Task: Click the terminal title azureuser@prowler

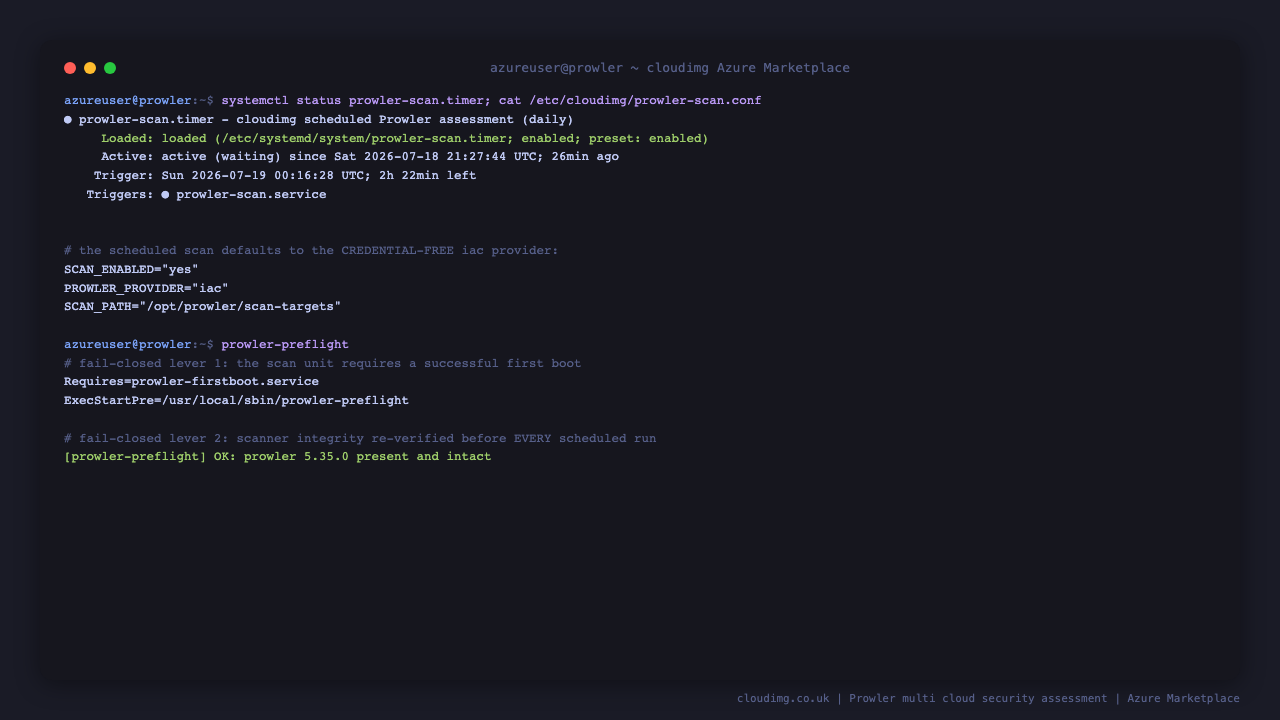Action: click(556, 68)
